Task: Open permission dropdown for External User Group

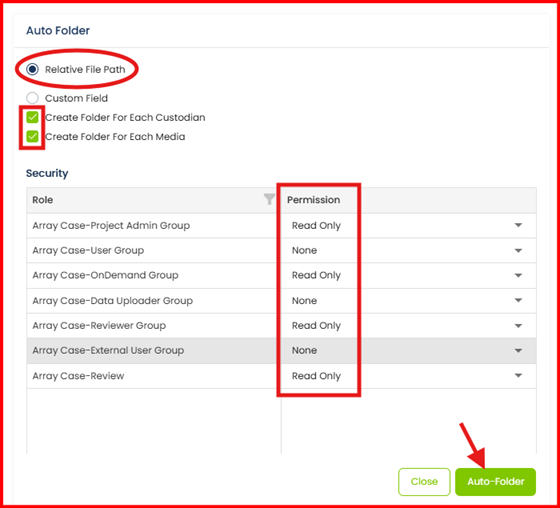Action: 518,350
